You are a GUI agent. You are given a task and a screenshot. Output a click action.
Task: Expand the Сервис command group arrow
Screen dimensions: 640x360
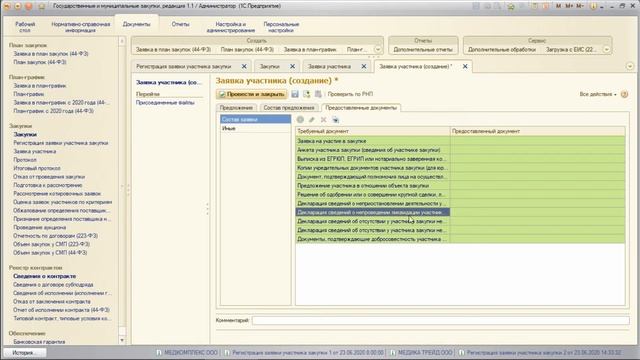[607, 49]
